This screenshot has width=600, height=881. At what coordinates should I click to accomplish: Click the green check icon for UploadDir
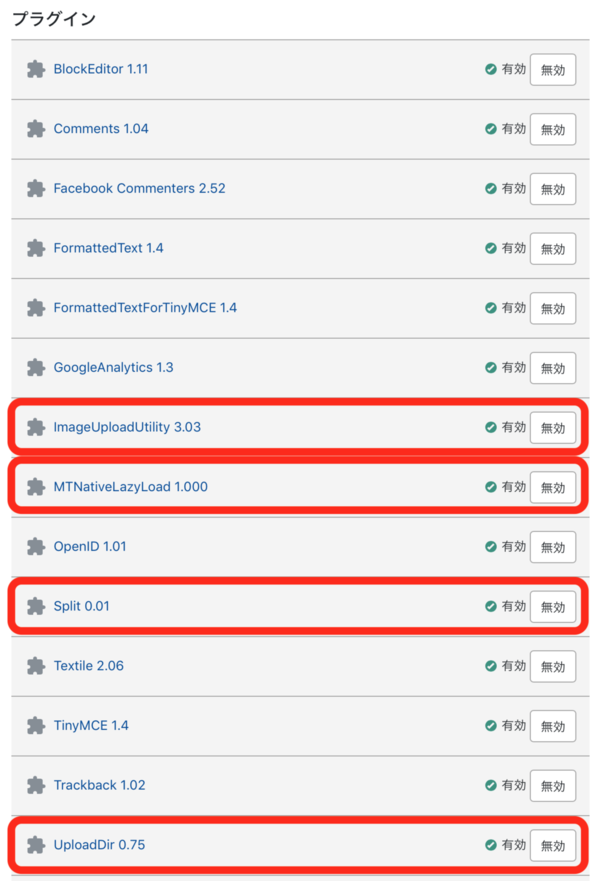coord(491,844)
